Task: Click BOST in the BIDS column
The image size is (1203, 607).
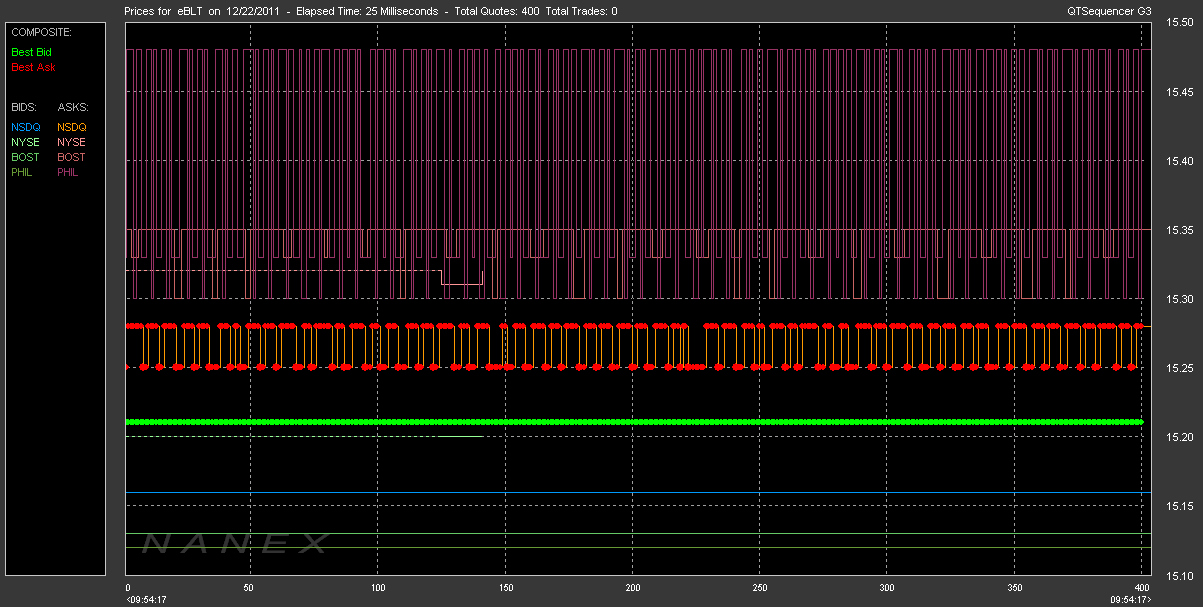Action: 24,157
